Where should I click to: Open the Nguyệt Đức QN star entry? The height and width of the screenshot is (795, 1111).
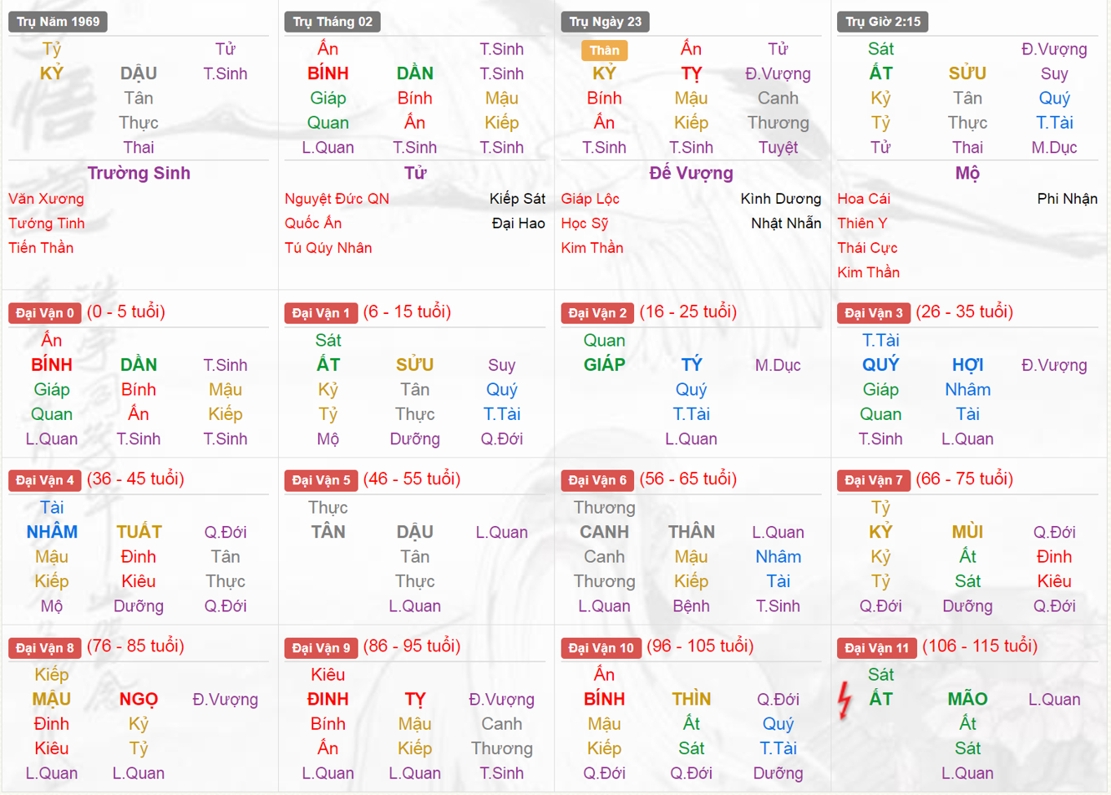(x=337, y=199)
